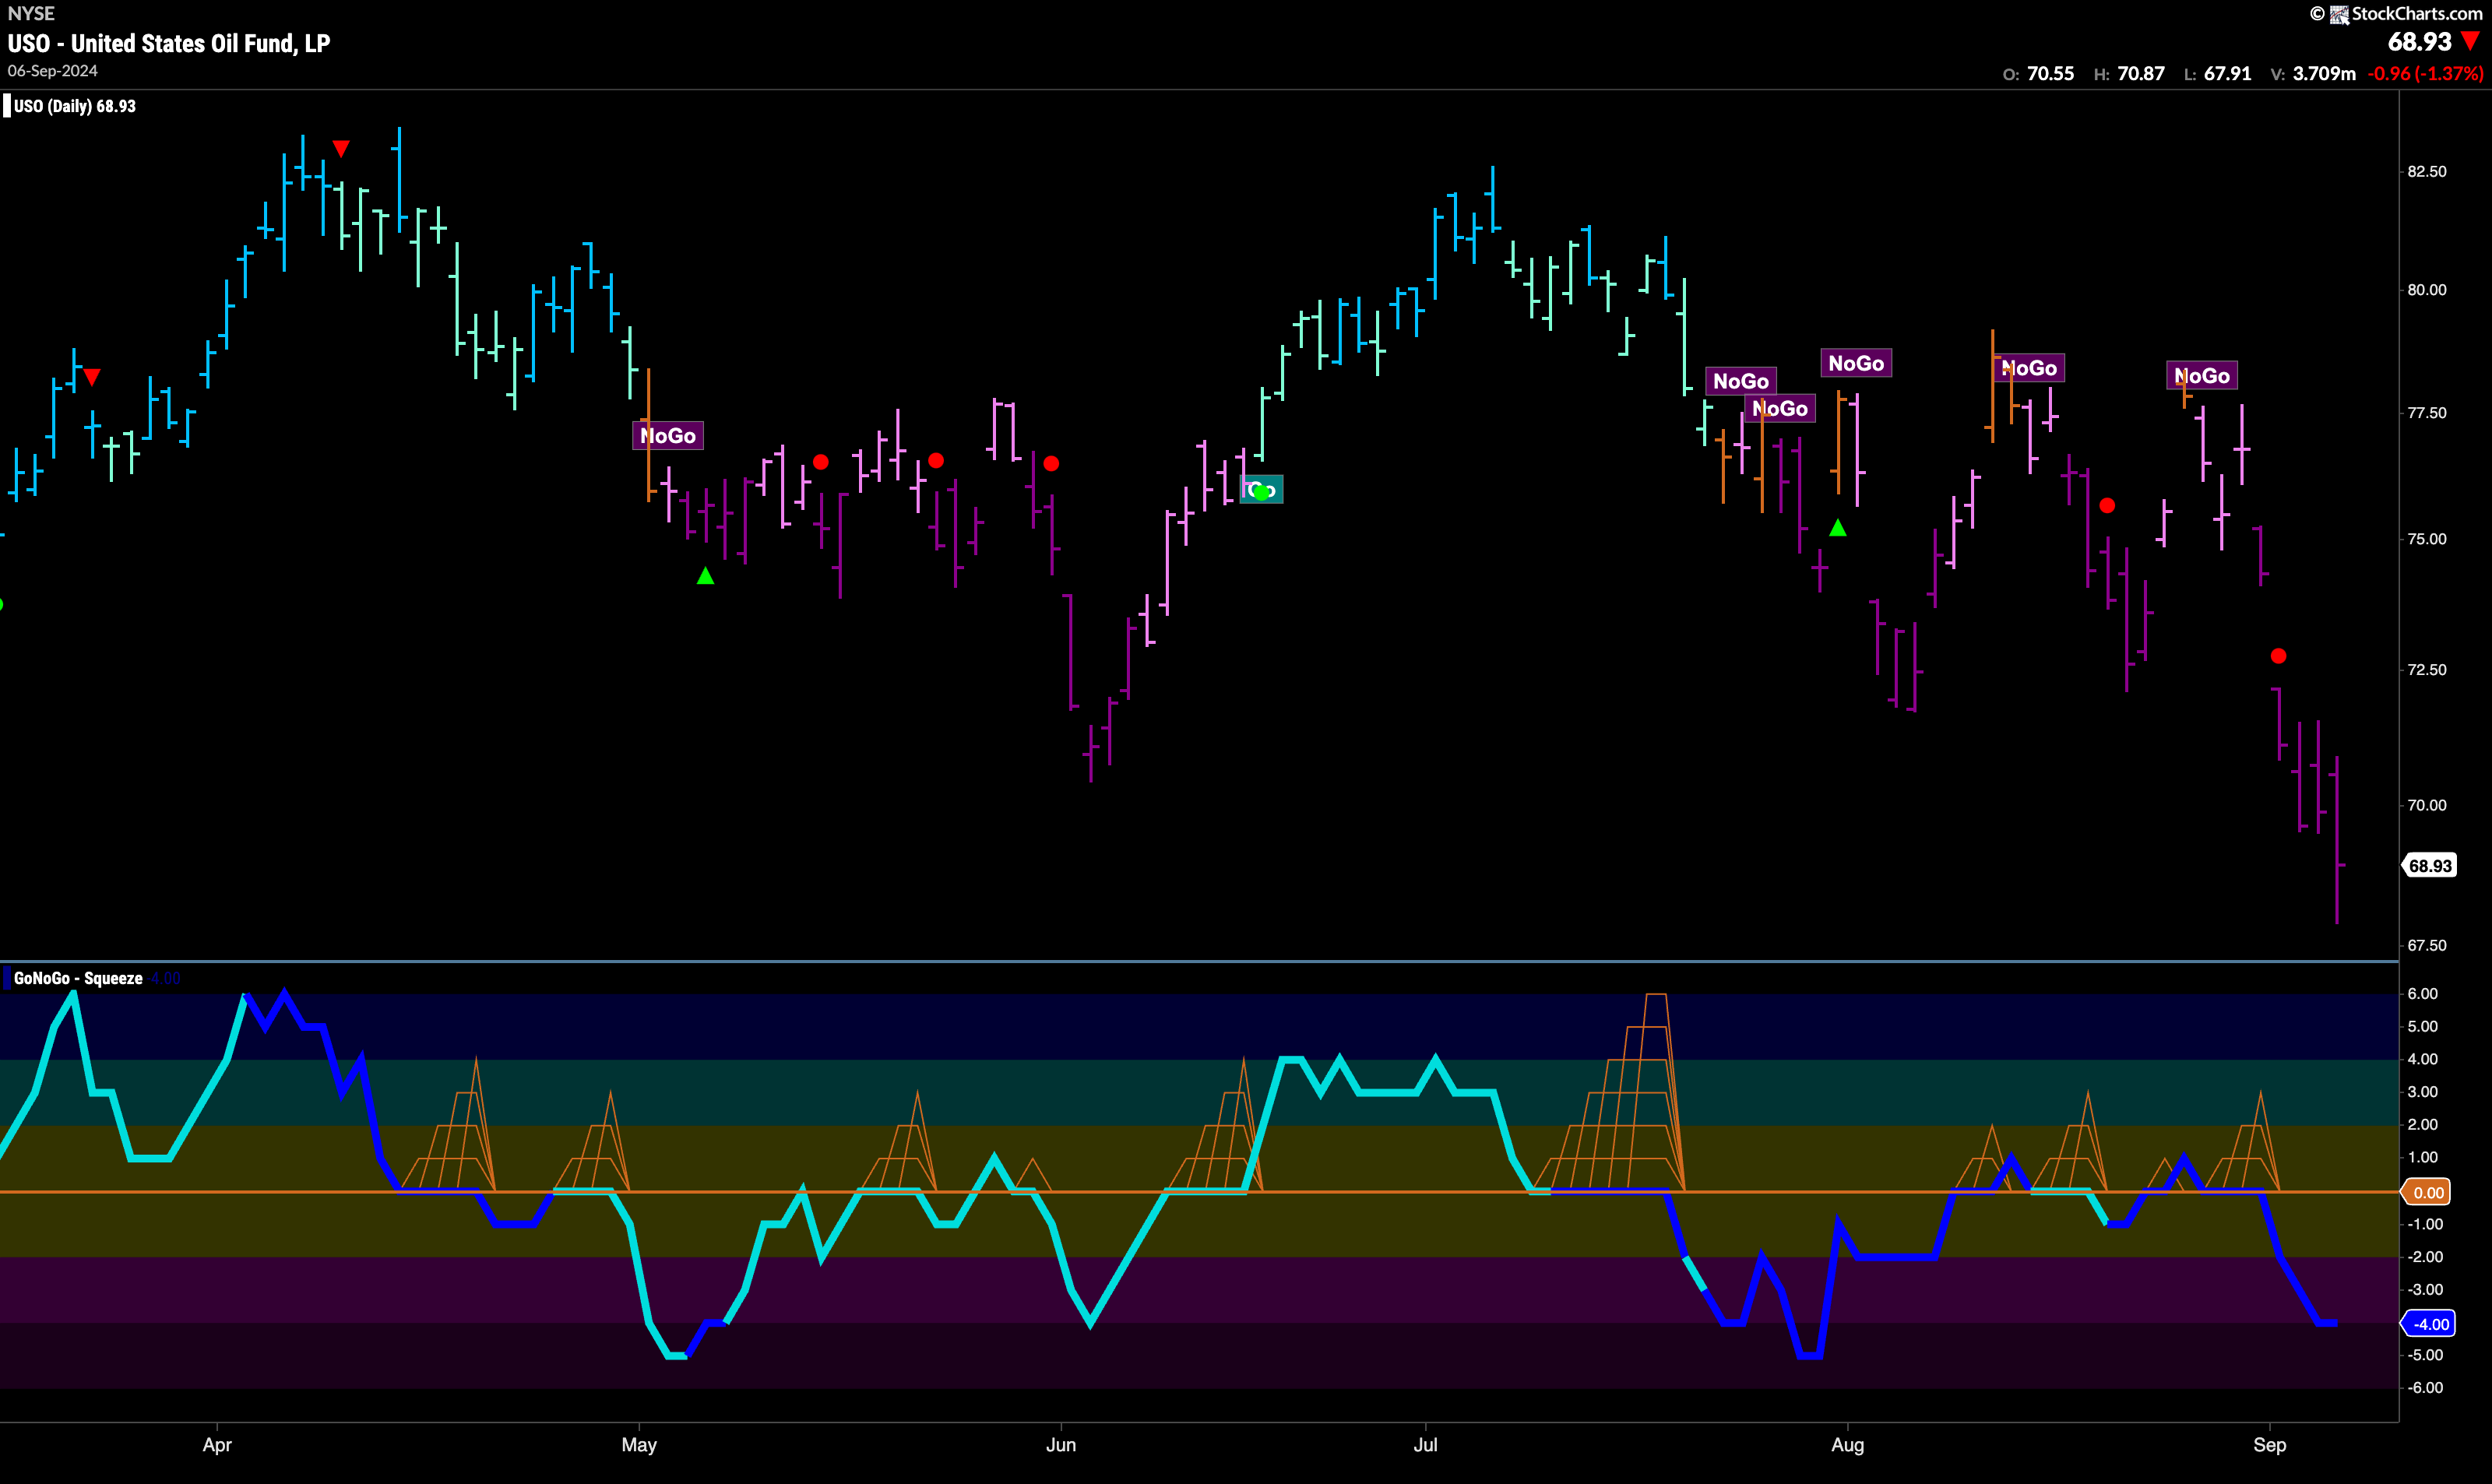
Task: Click the open value O: 70.55
Action: tap(2038, 74)
